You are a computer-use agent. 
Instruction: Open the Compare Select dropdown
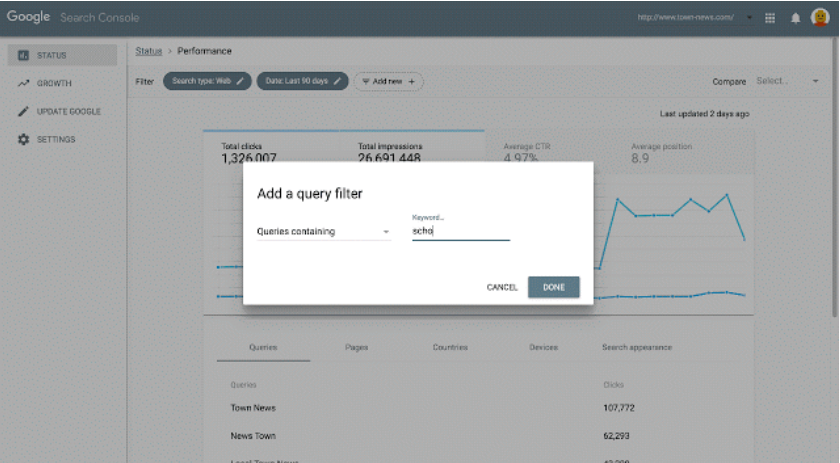[x=788, y=81]
